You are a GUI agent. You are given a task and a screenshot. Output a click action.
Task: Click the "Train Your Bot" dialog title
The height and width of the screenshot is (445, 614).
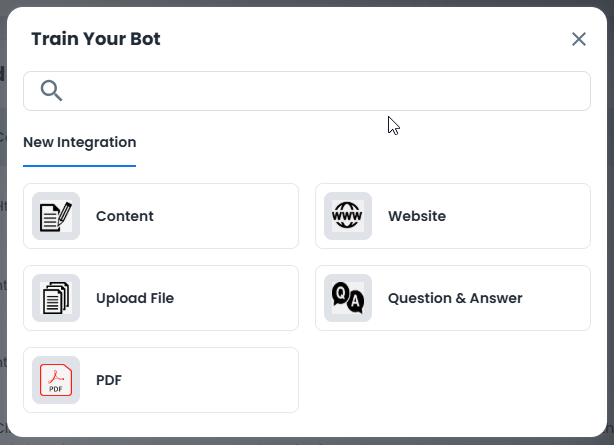tap(96, 39)
